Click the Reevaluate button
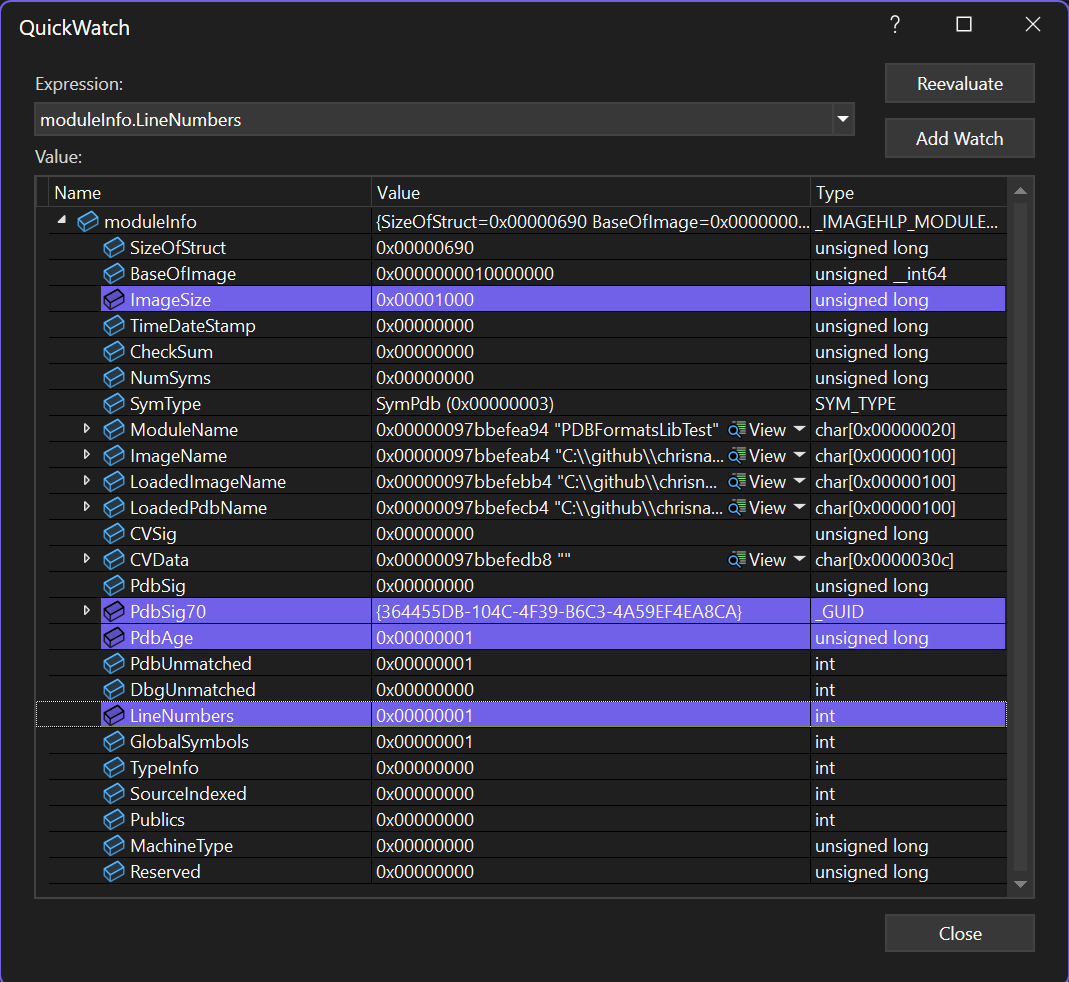Image resolution: width=1069 pixels, height=982 pixels. [x=959, y=83]
